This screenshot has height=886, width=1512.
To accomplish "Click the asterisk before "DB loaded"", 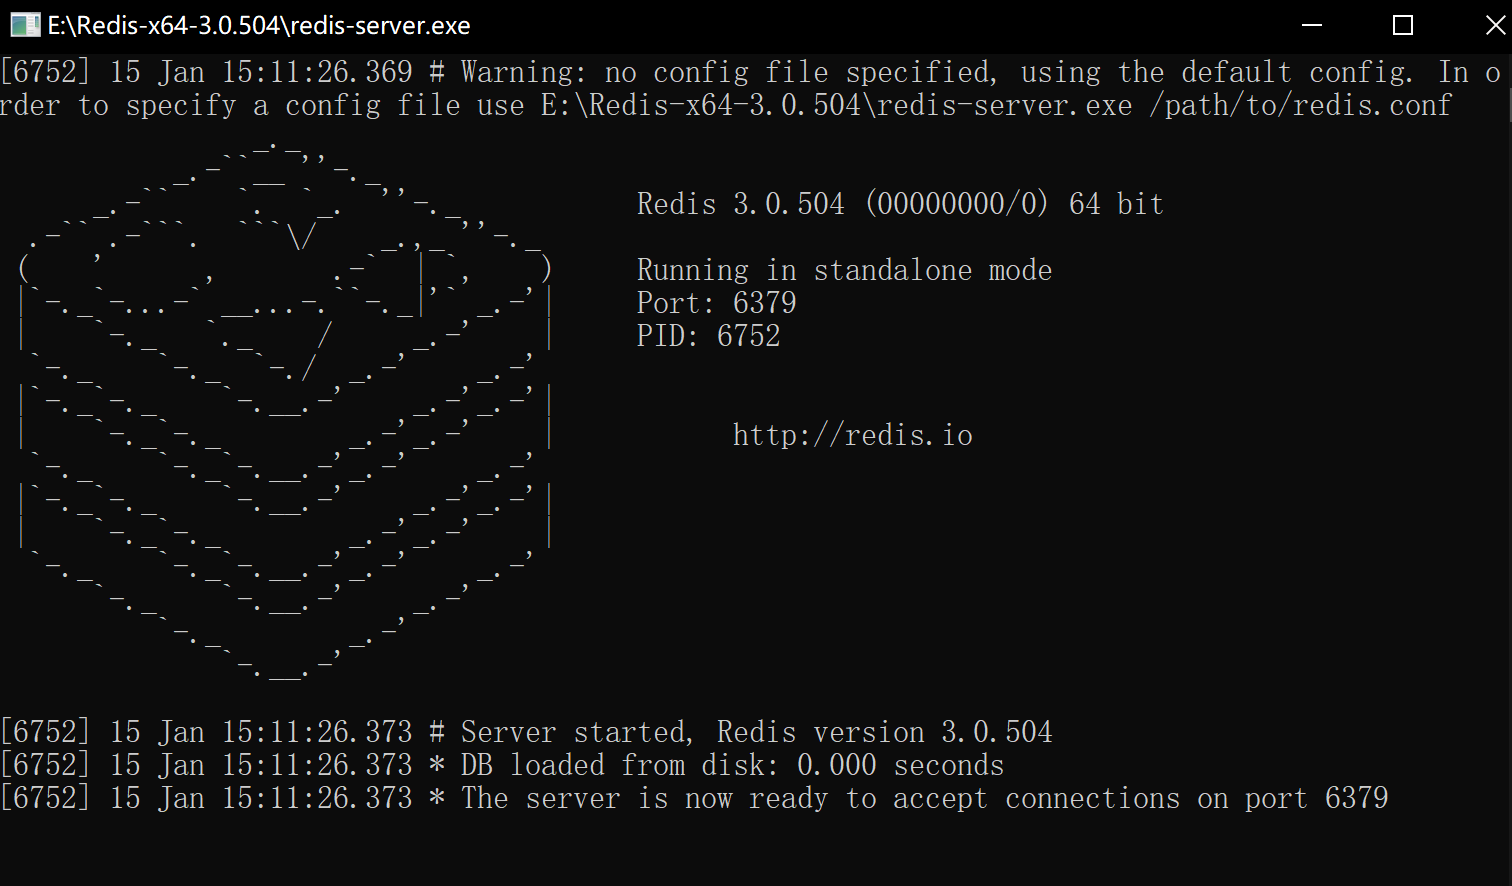I will pyautogui.click(x=436, y=766).
